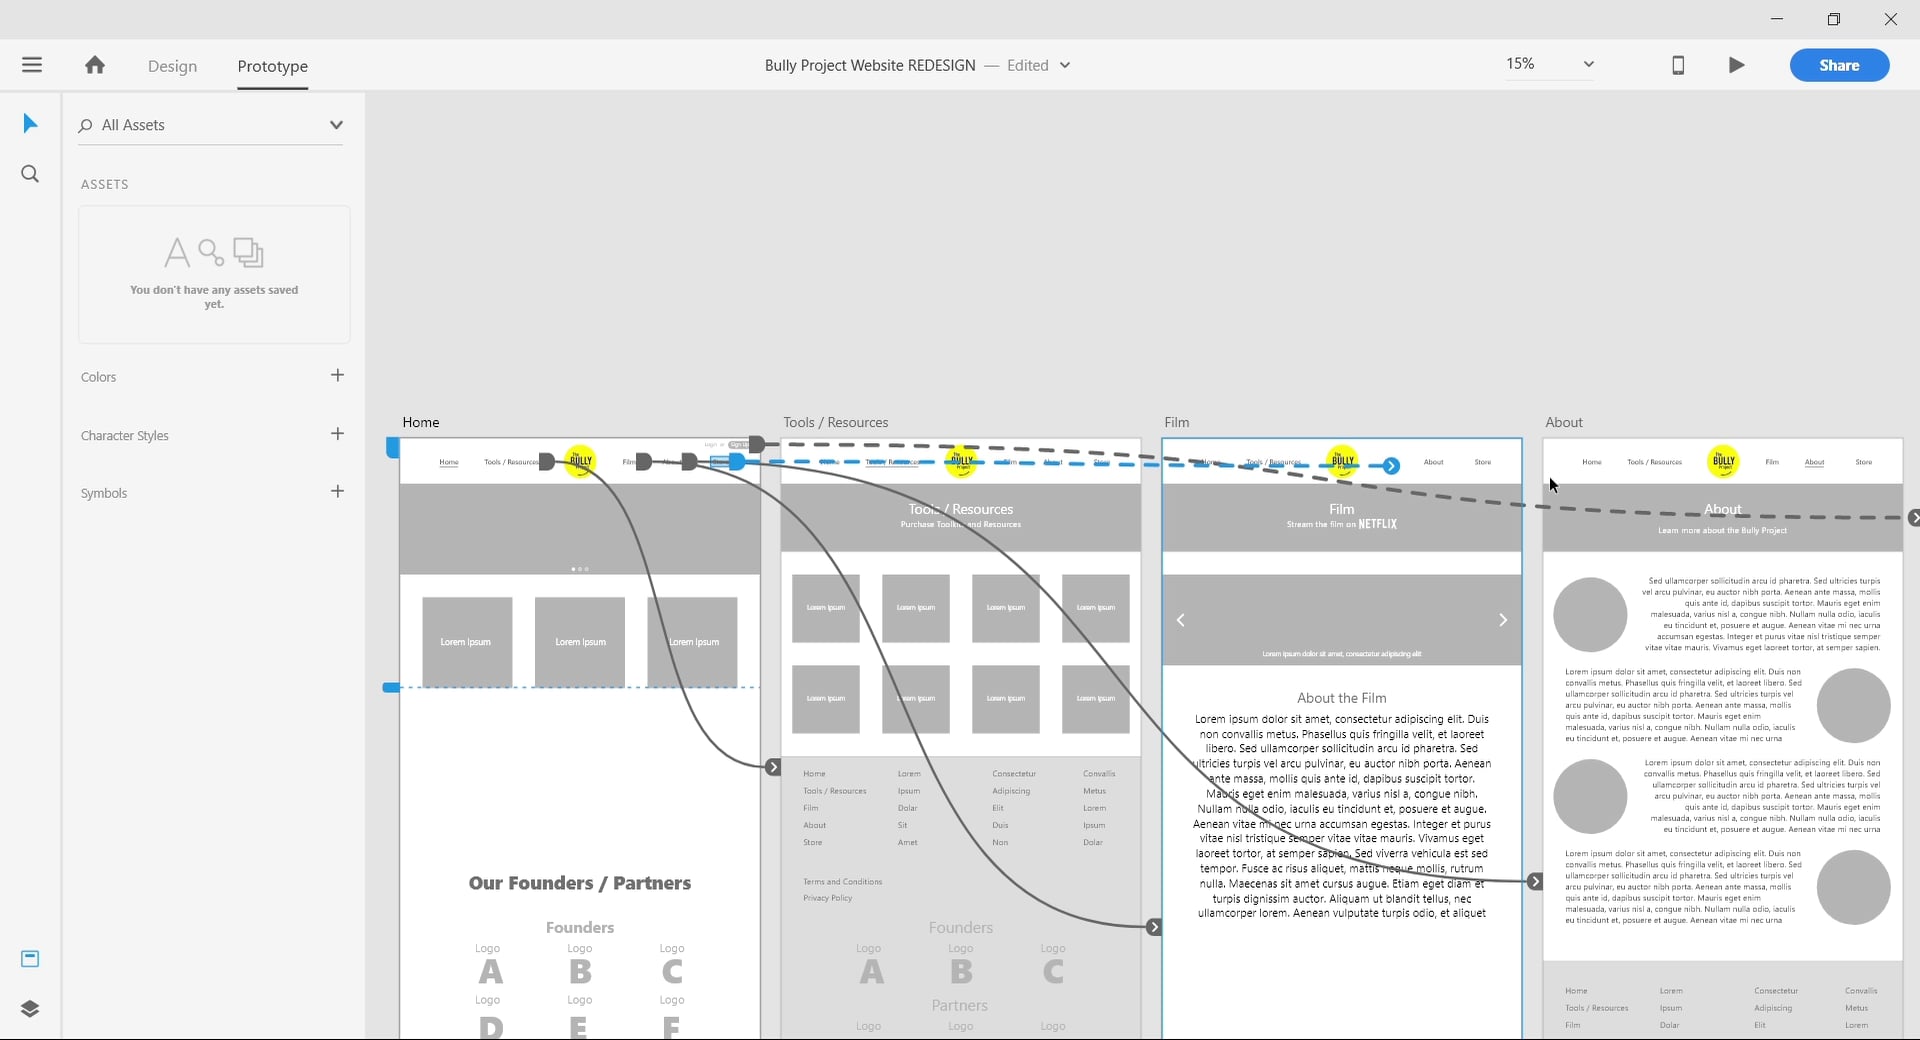Open the Assets panel icon

[x=30, y=959]
